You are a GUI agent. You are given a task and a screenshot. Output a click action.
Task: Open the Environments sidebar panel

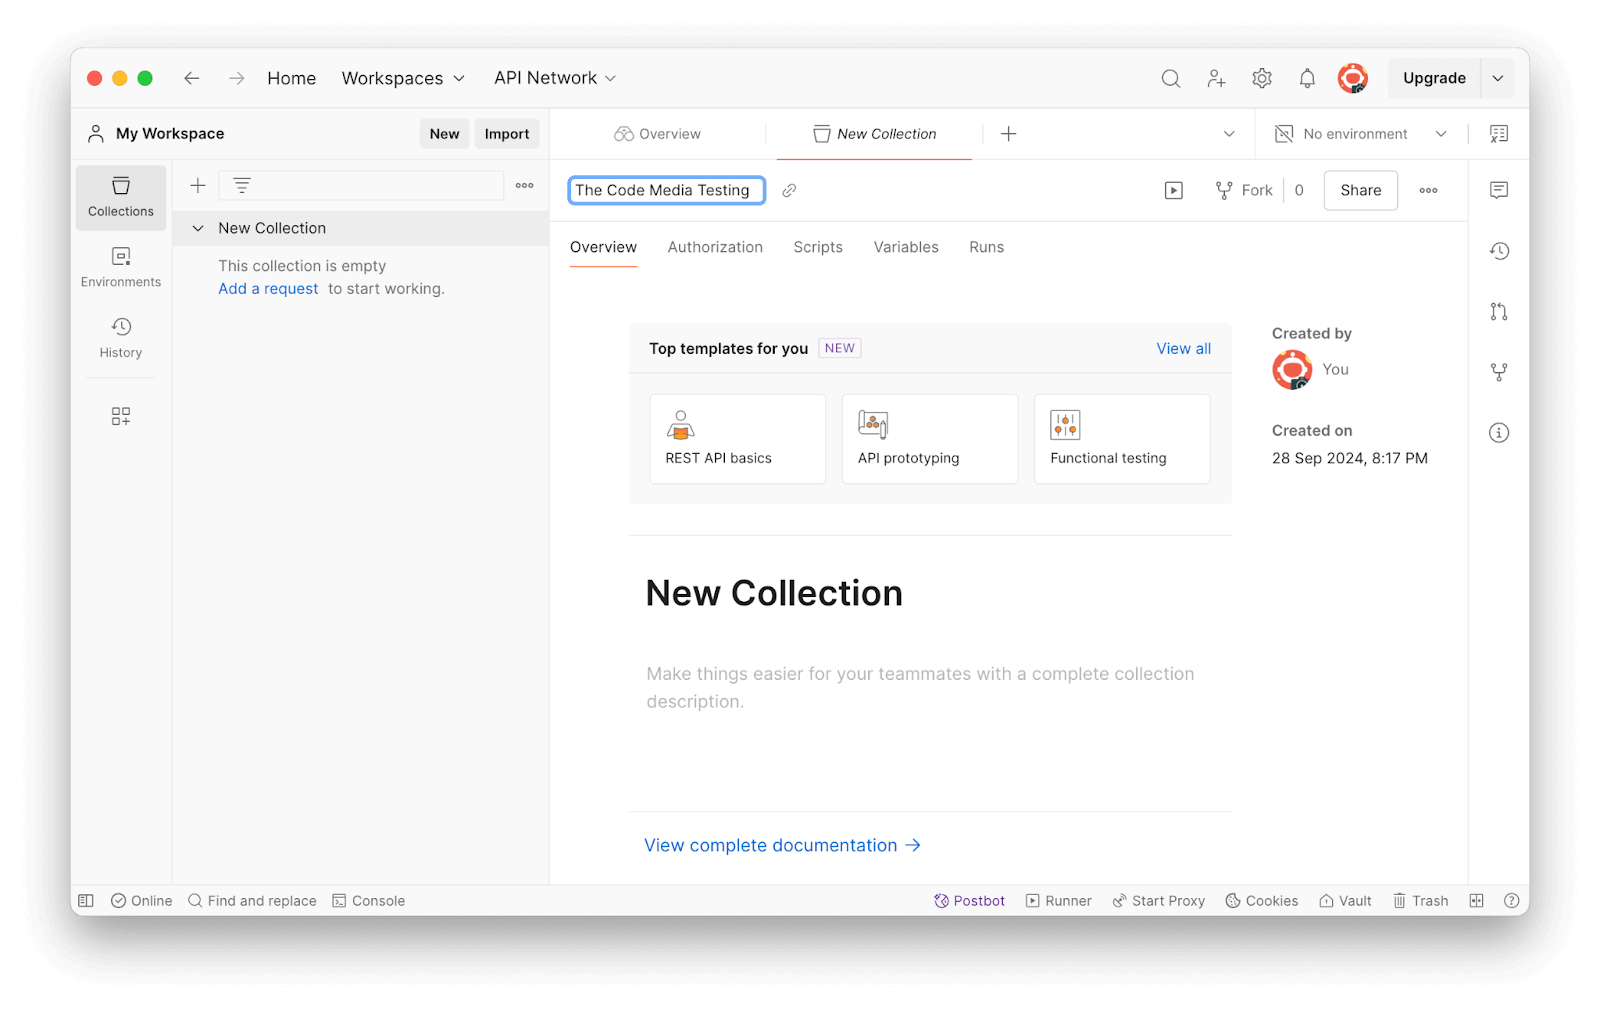point(120,268)
